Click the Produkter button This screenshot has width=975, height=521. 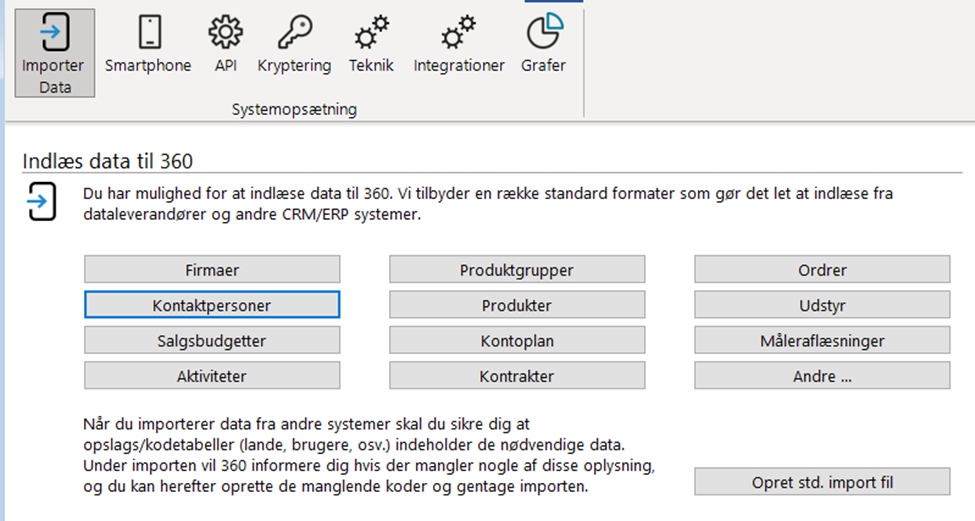(x=517, y=305)
